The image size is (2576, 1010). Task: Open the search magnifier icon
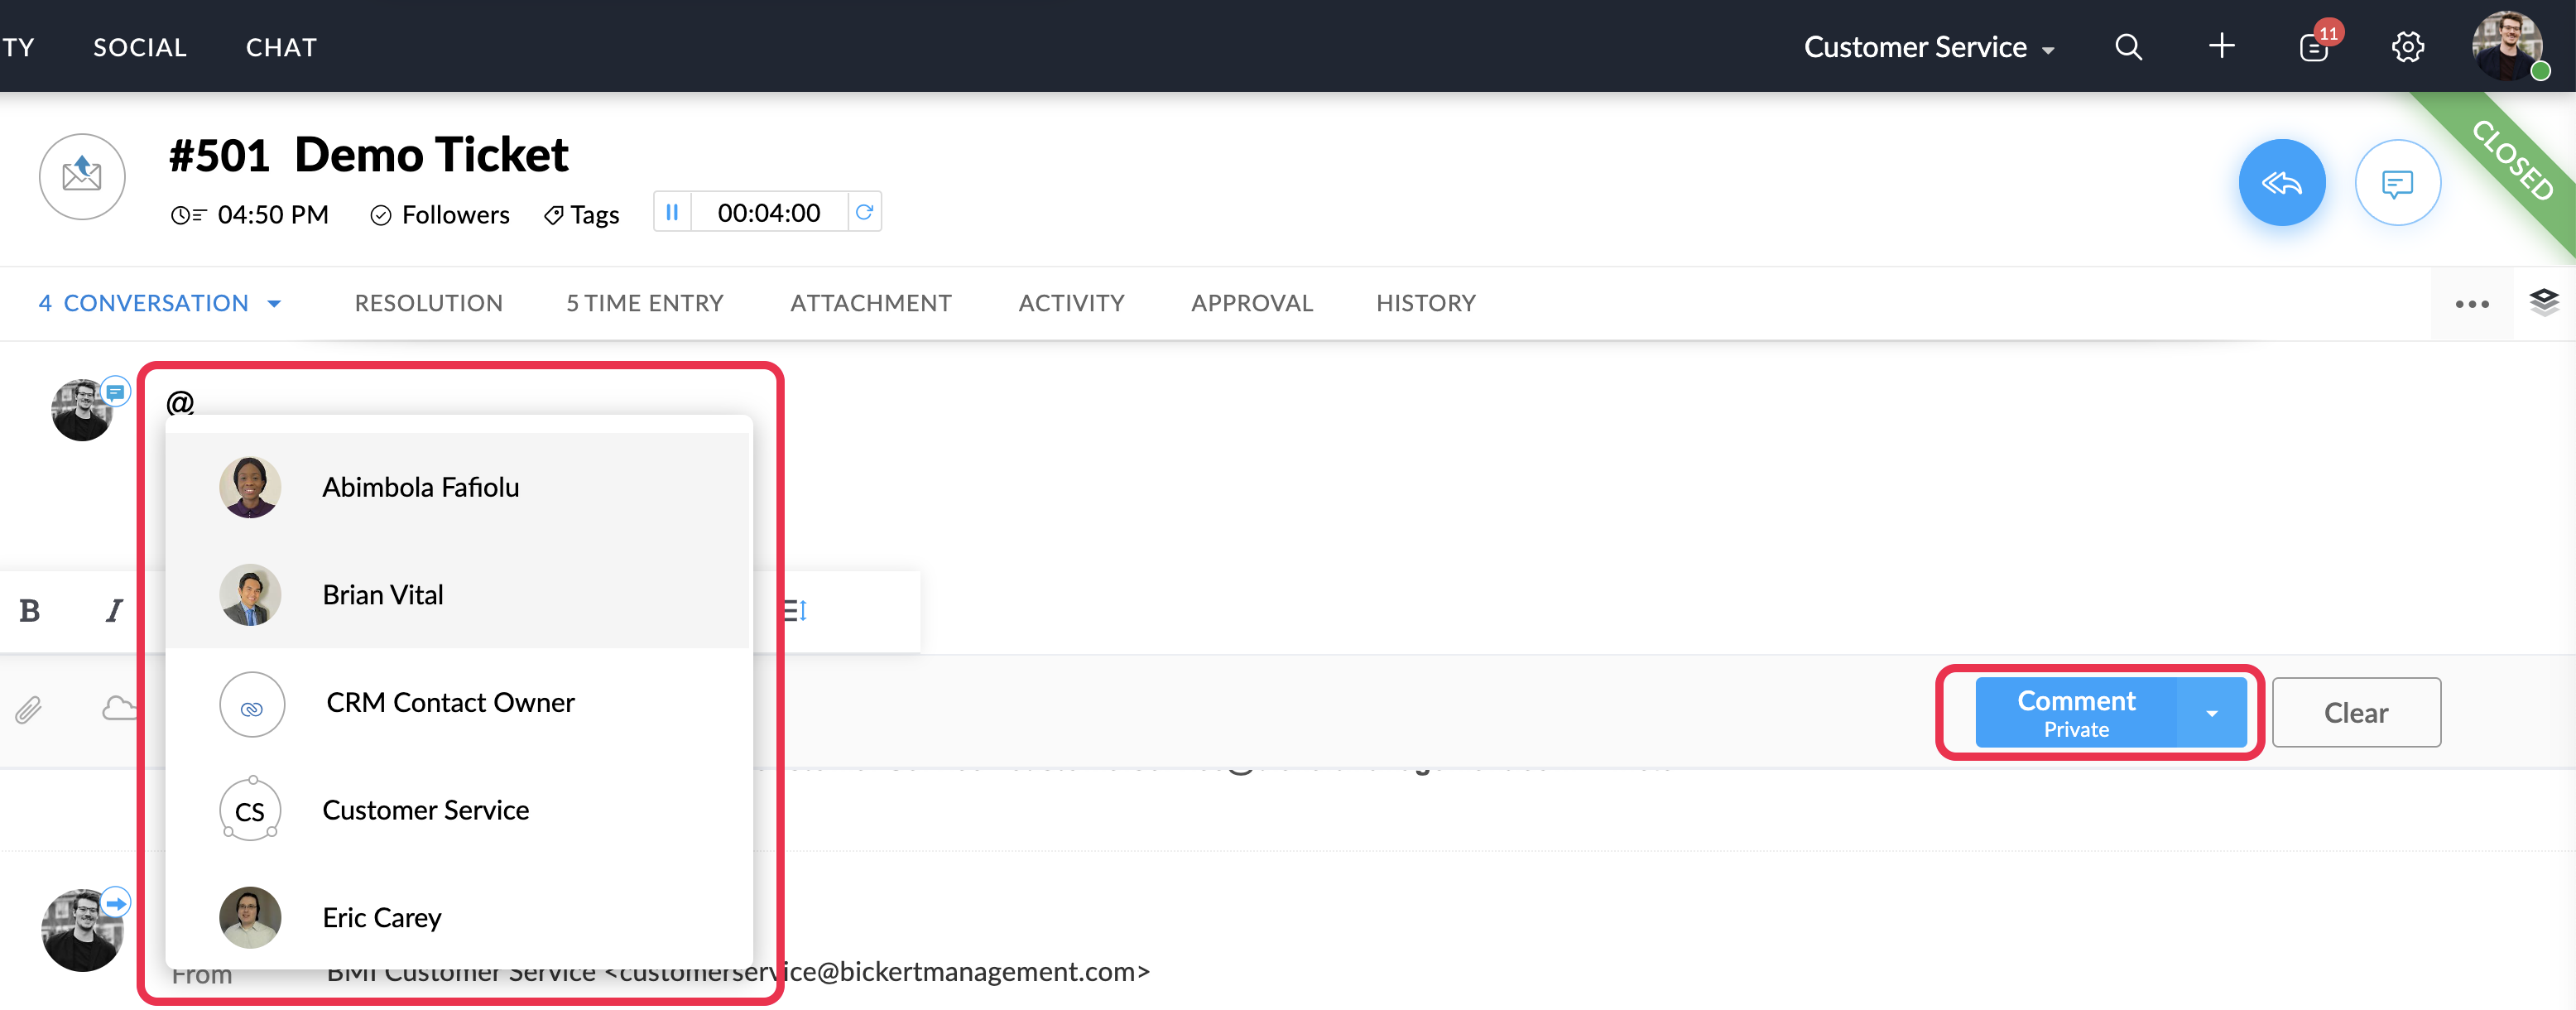[2128, 47]
